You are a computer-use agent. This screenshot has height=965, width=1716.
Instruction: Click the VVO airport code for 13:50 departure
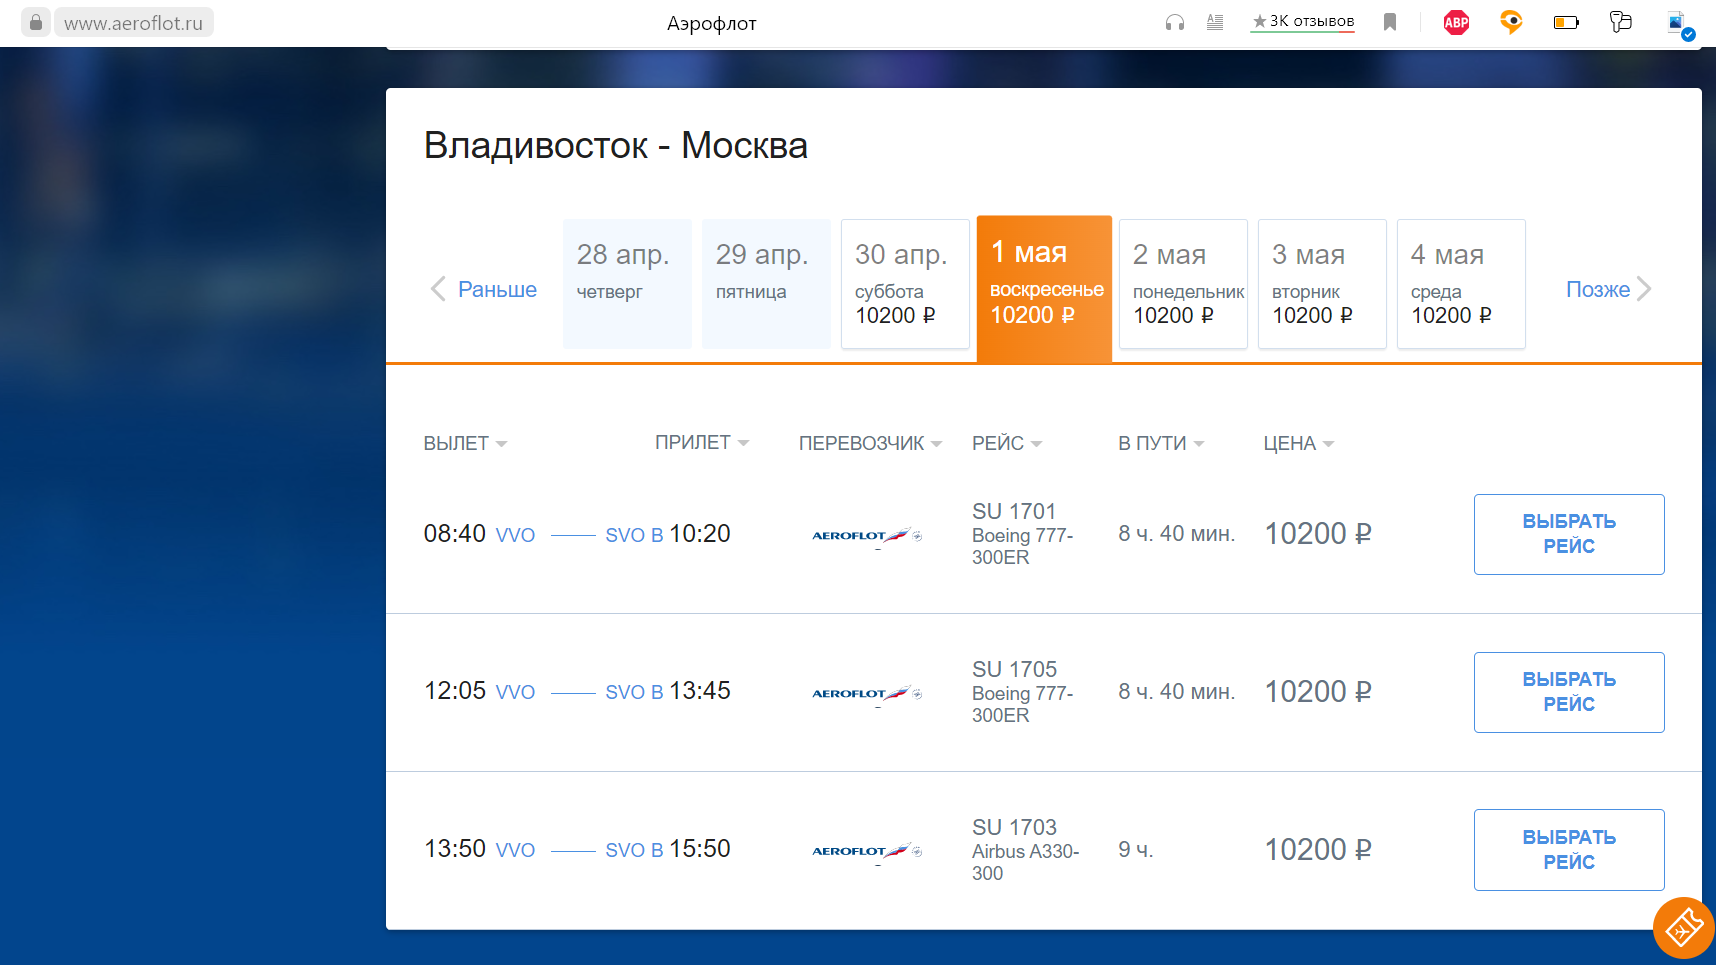pyautogui.click(x=515, y=850)
